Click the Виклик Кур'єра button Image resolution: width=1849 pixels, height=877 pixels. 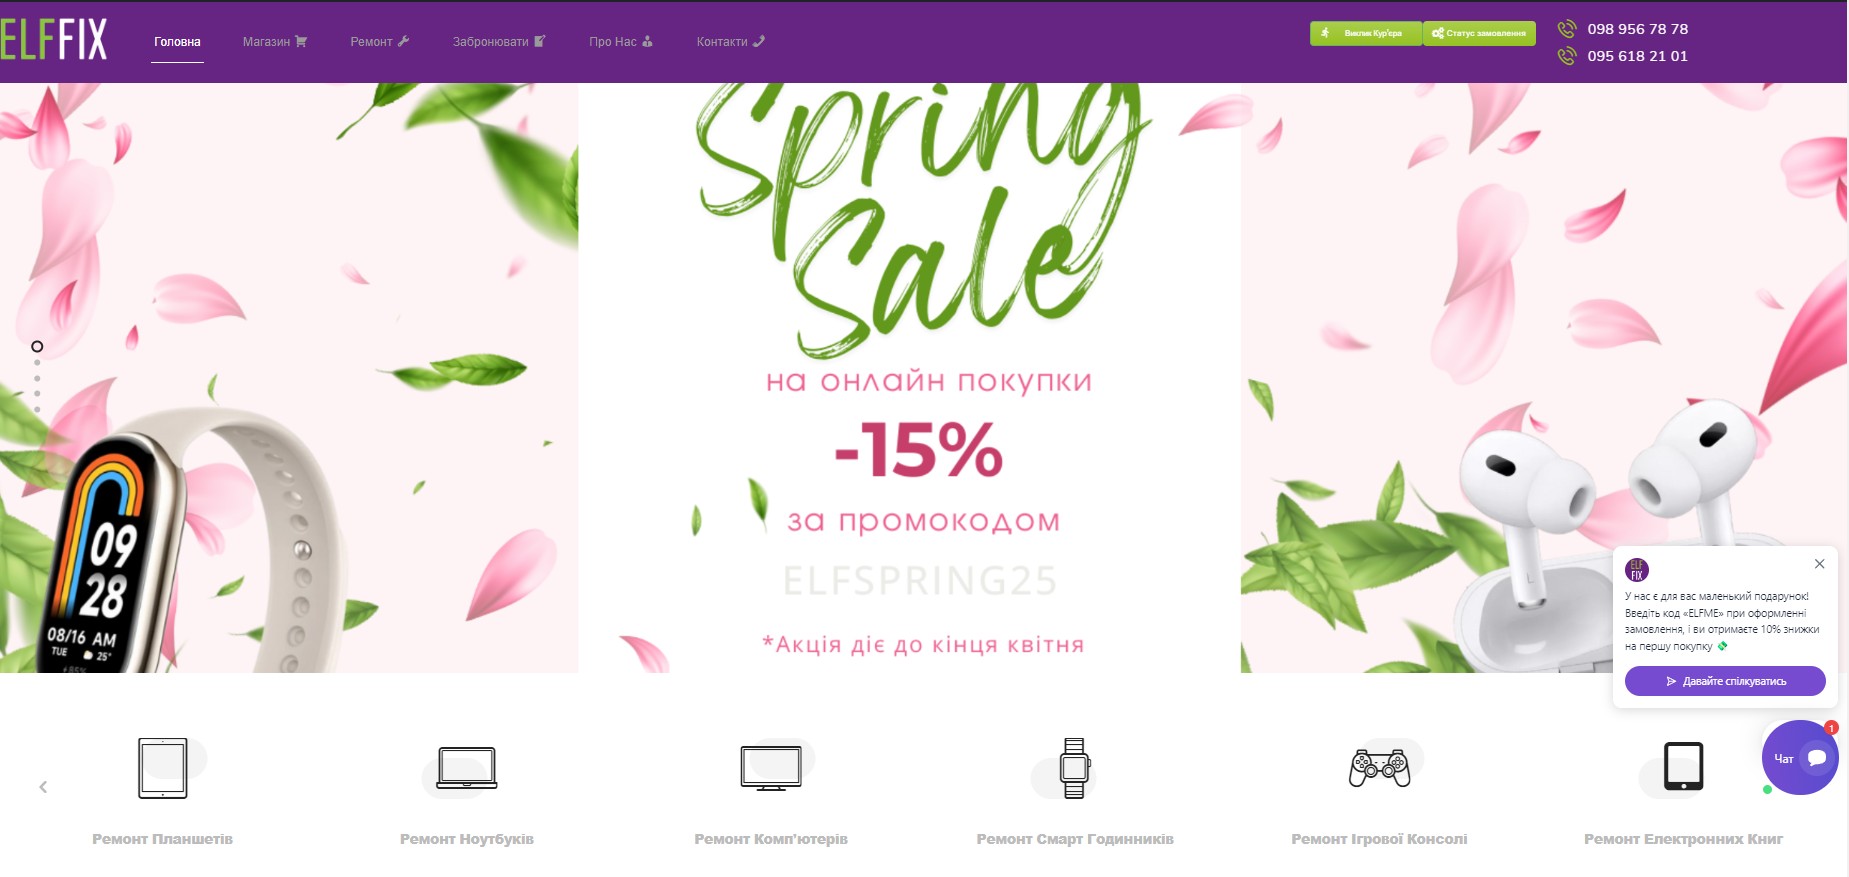[x=1365, y=33]
